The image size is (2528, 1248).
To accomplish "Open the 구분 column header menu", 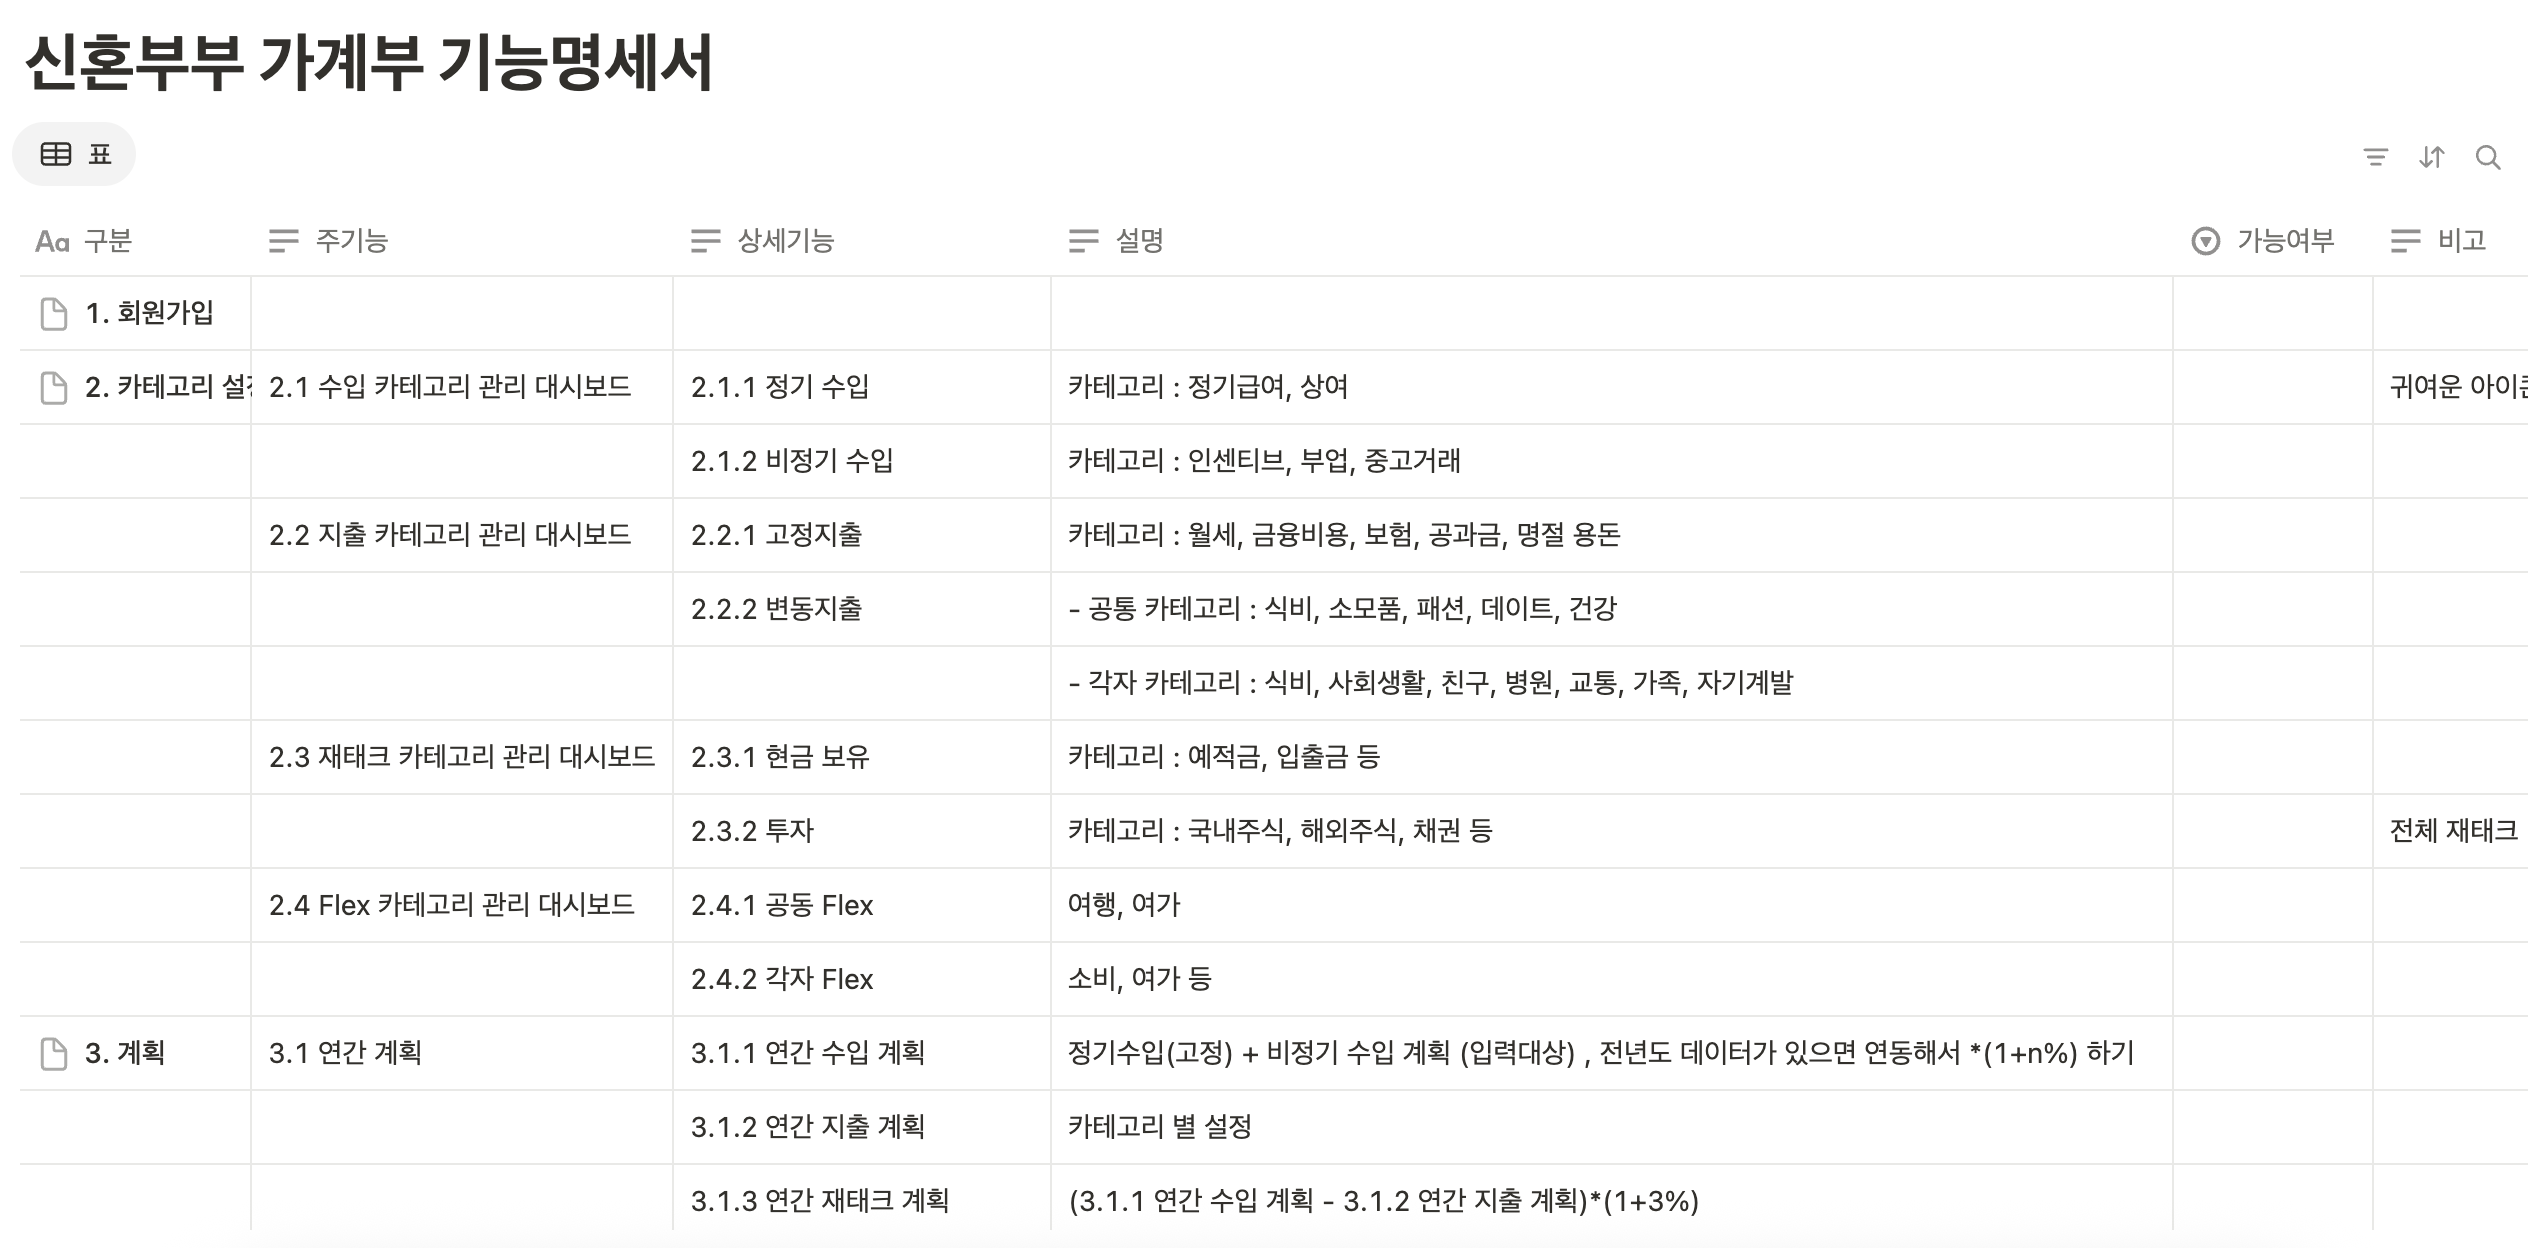I will [x=107, y=241].
